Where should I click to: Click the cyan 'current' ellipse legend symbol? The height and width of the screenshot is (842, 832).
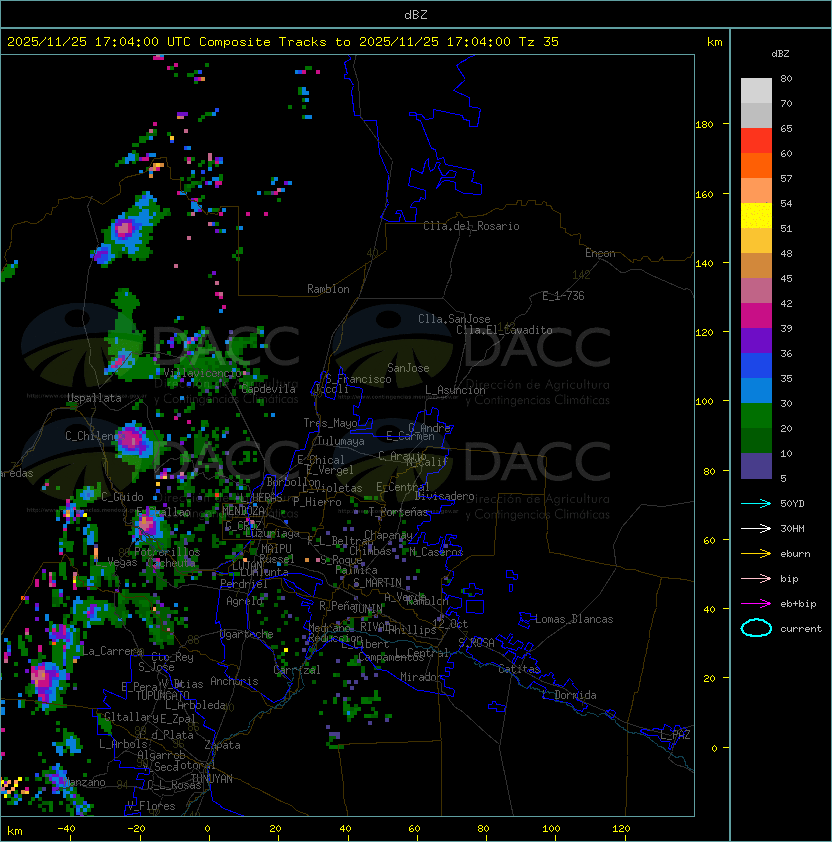(x=756, y=628)
